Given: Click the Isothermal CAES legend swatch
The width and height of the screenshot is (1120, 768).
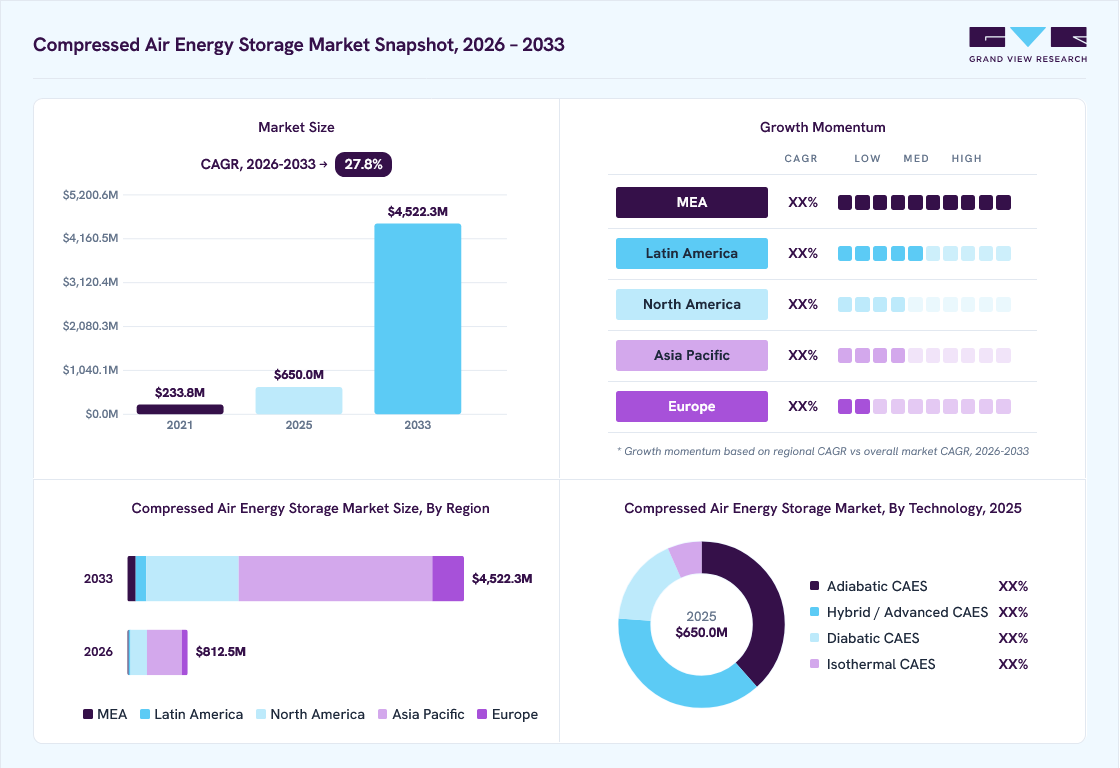Looking at the screenshot, I should tap(814, 664).
